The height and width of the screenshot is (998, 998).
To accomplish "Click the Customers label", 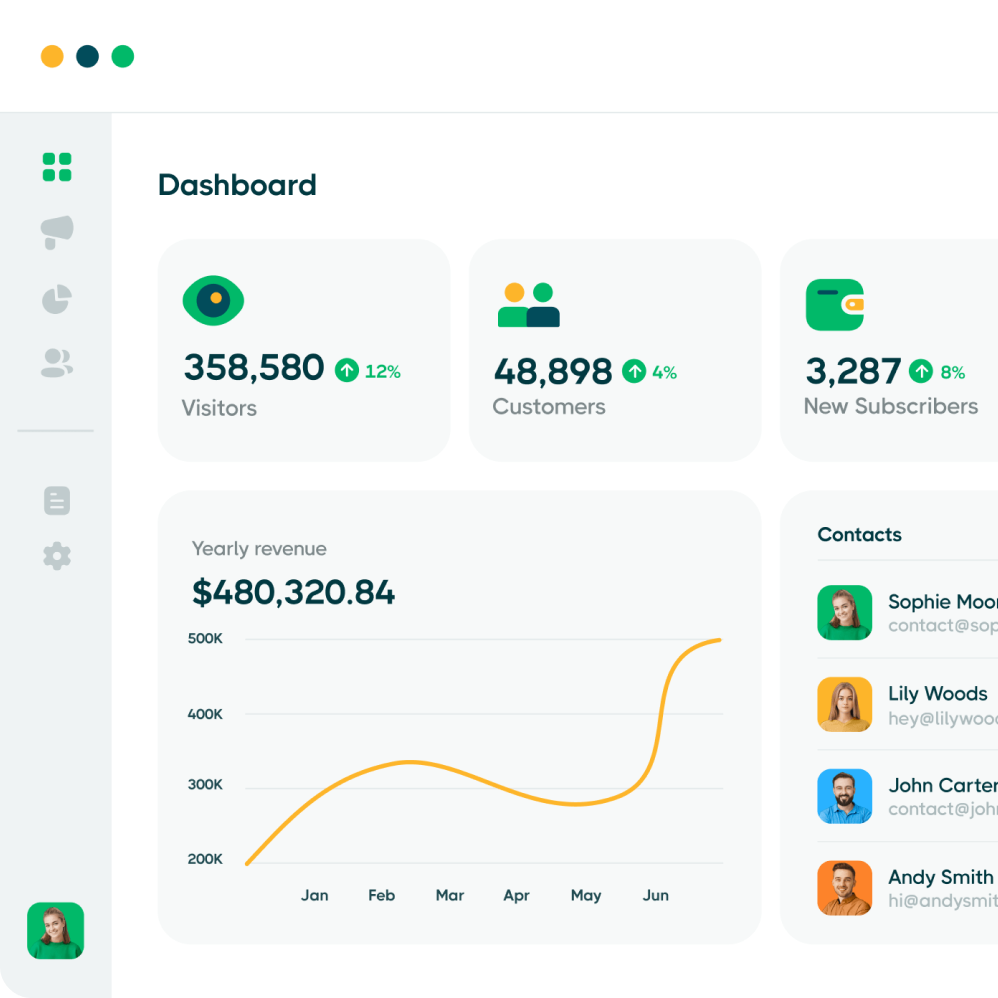I will point(549,407).
